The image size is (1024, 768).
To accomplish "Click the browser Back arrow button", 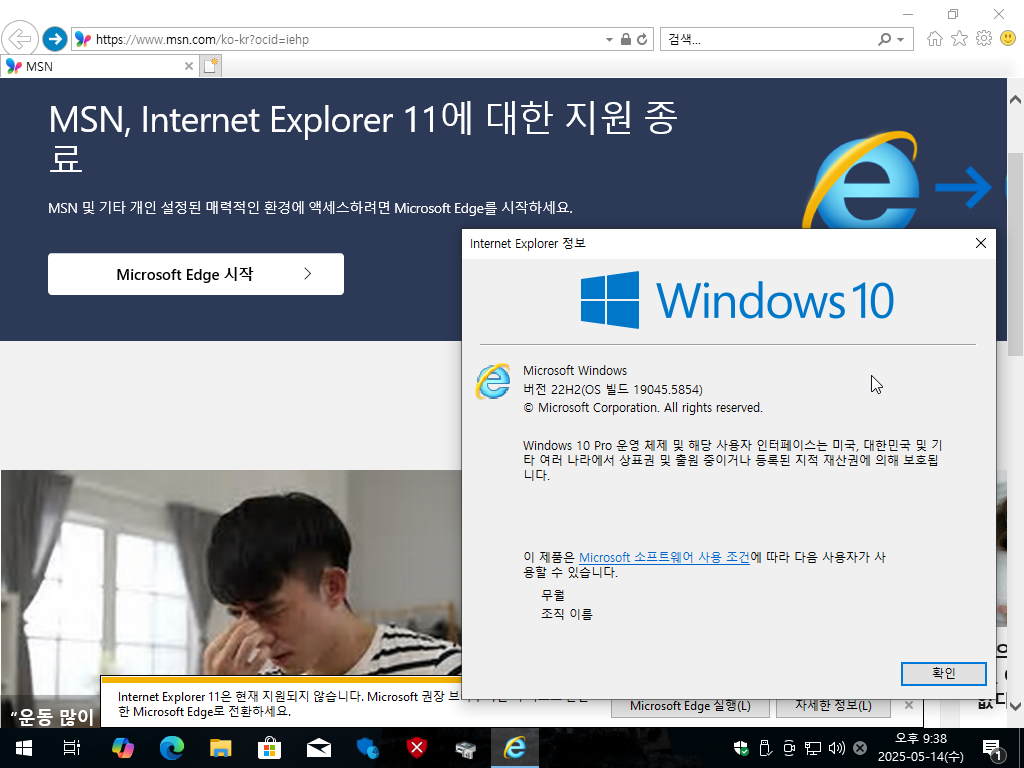I will click(x=20, y=39).
